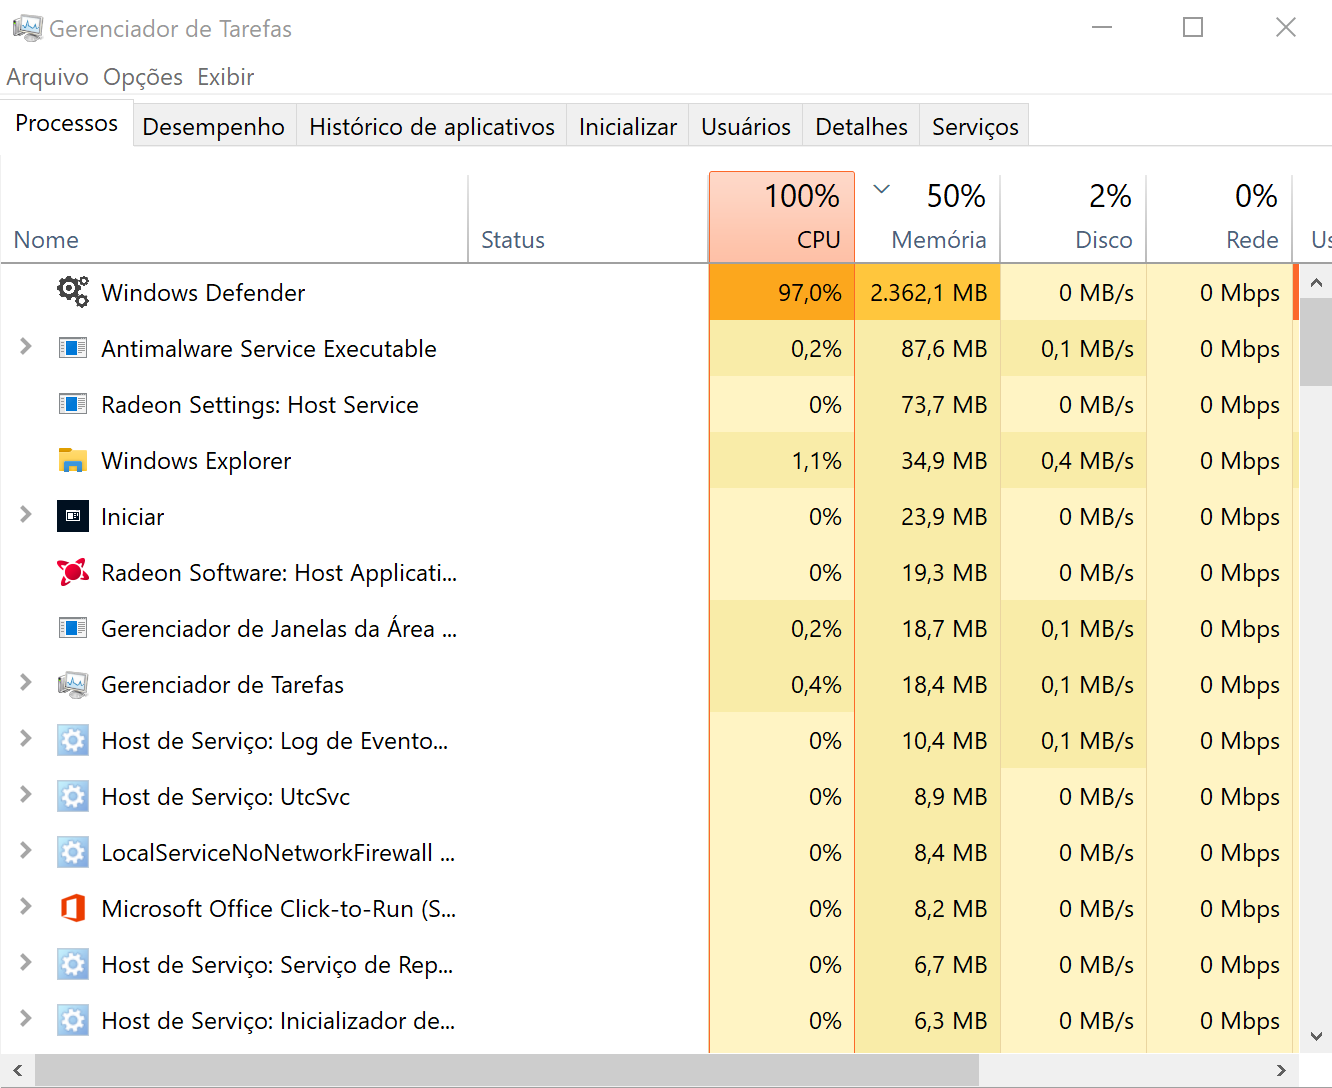Open the Exibir menu
This screenshot has width=1332, height=1088.
click(225, 77)
